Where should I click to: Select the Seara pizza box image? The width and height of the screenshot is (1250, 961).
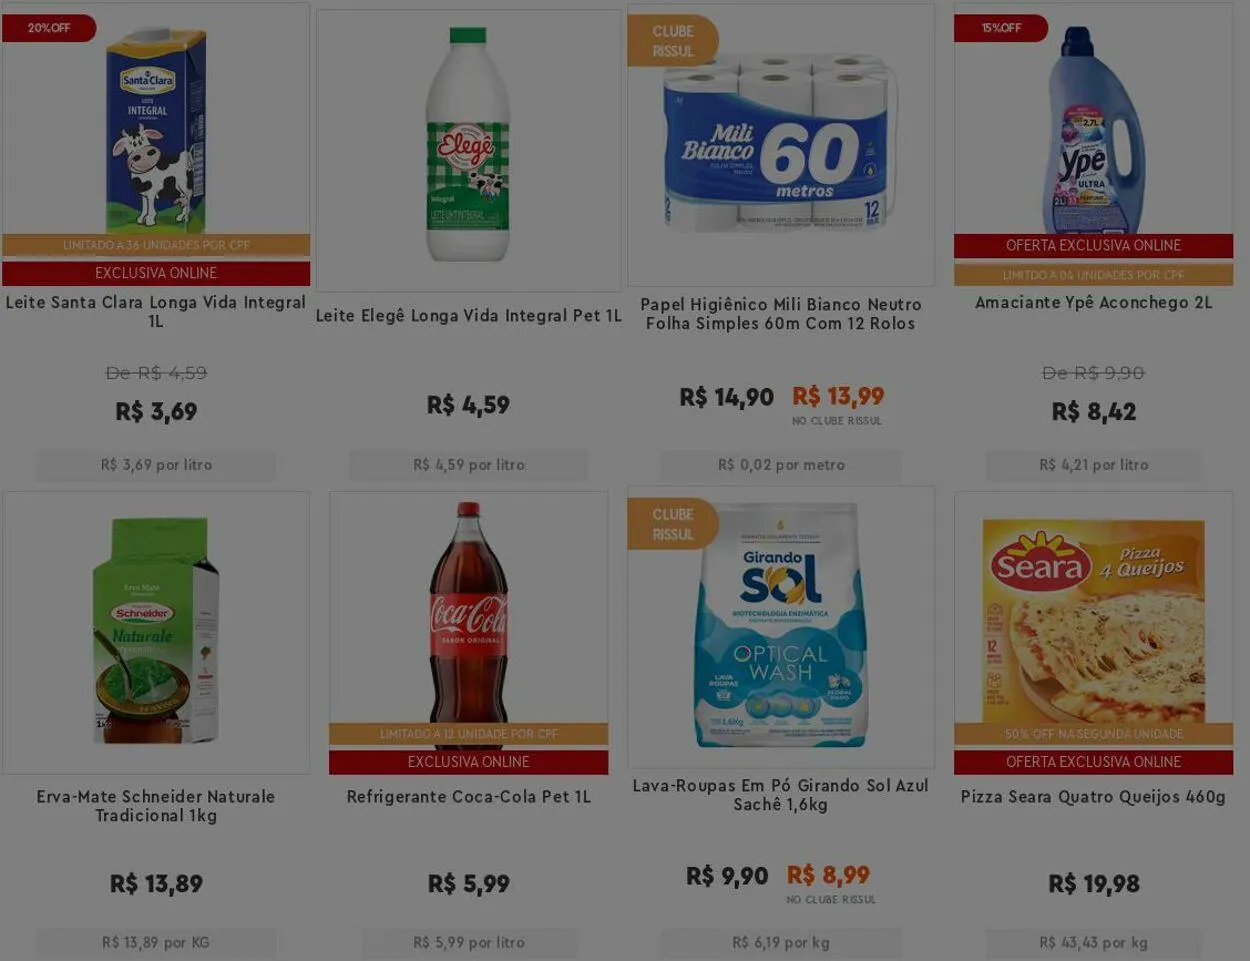[1093, 620]
